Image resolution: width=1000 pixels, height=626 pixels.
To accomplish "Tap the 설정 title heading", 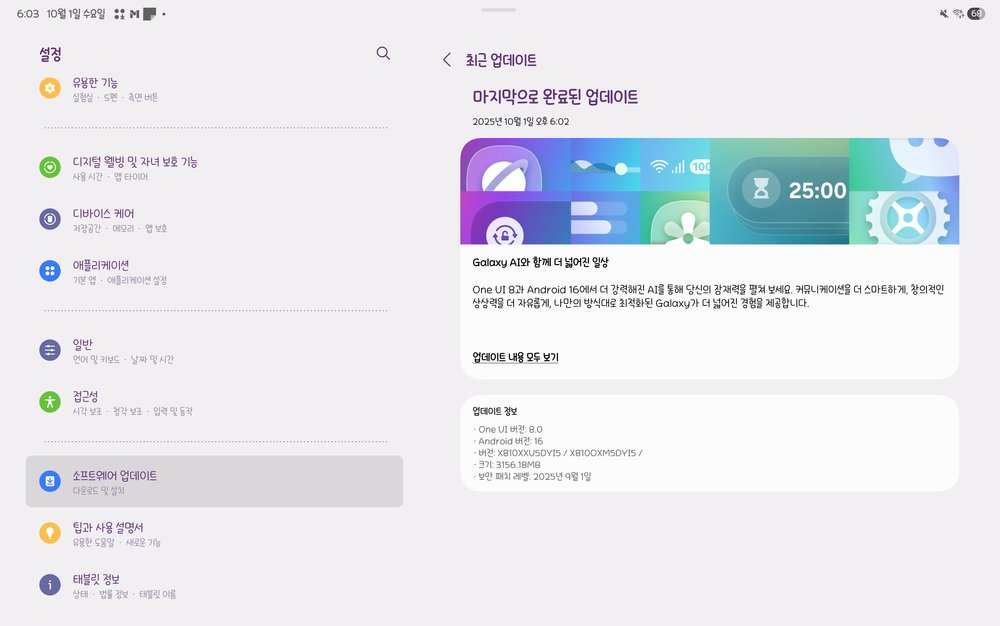I will [50, 54].
